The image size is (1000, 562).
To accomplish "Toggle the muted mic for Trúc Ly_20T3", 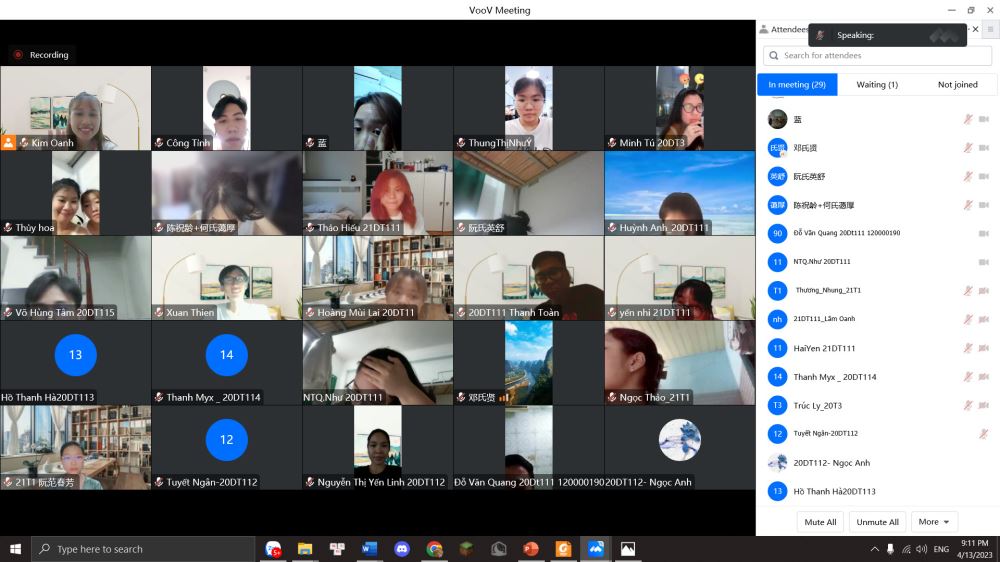I will pyautogui.click(x=967, y=405).
